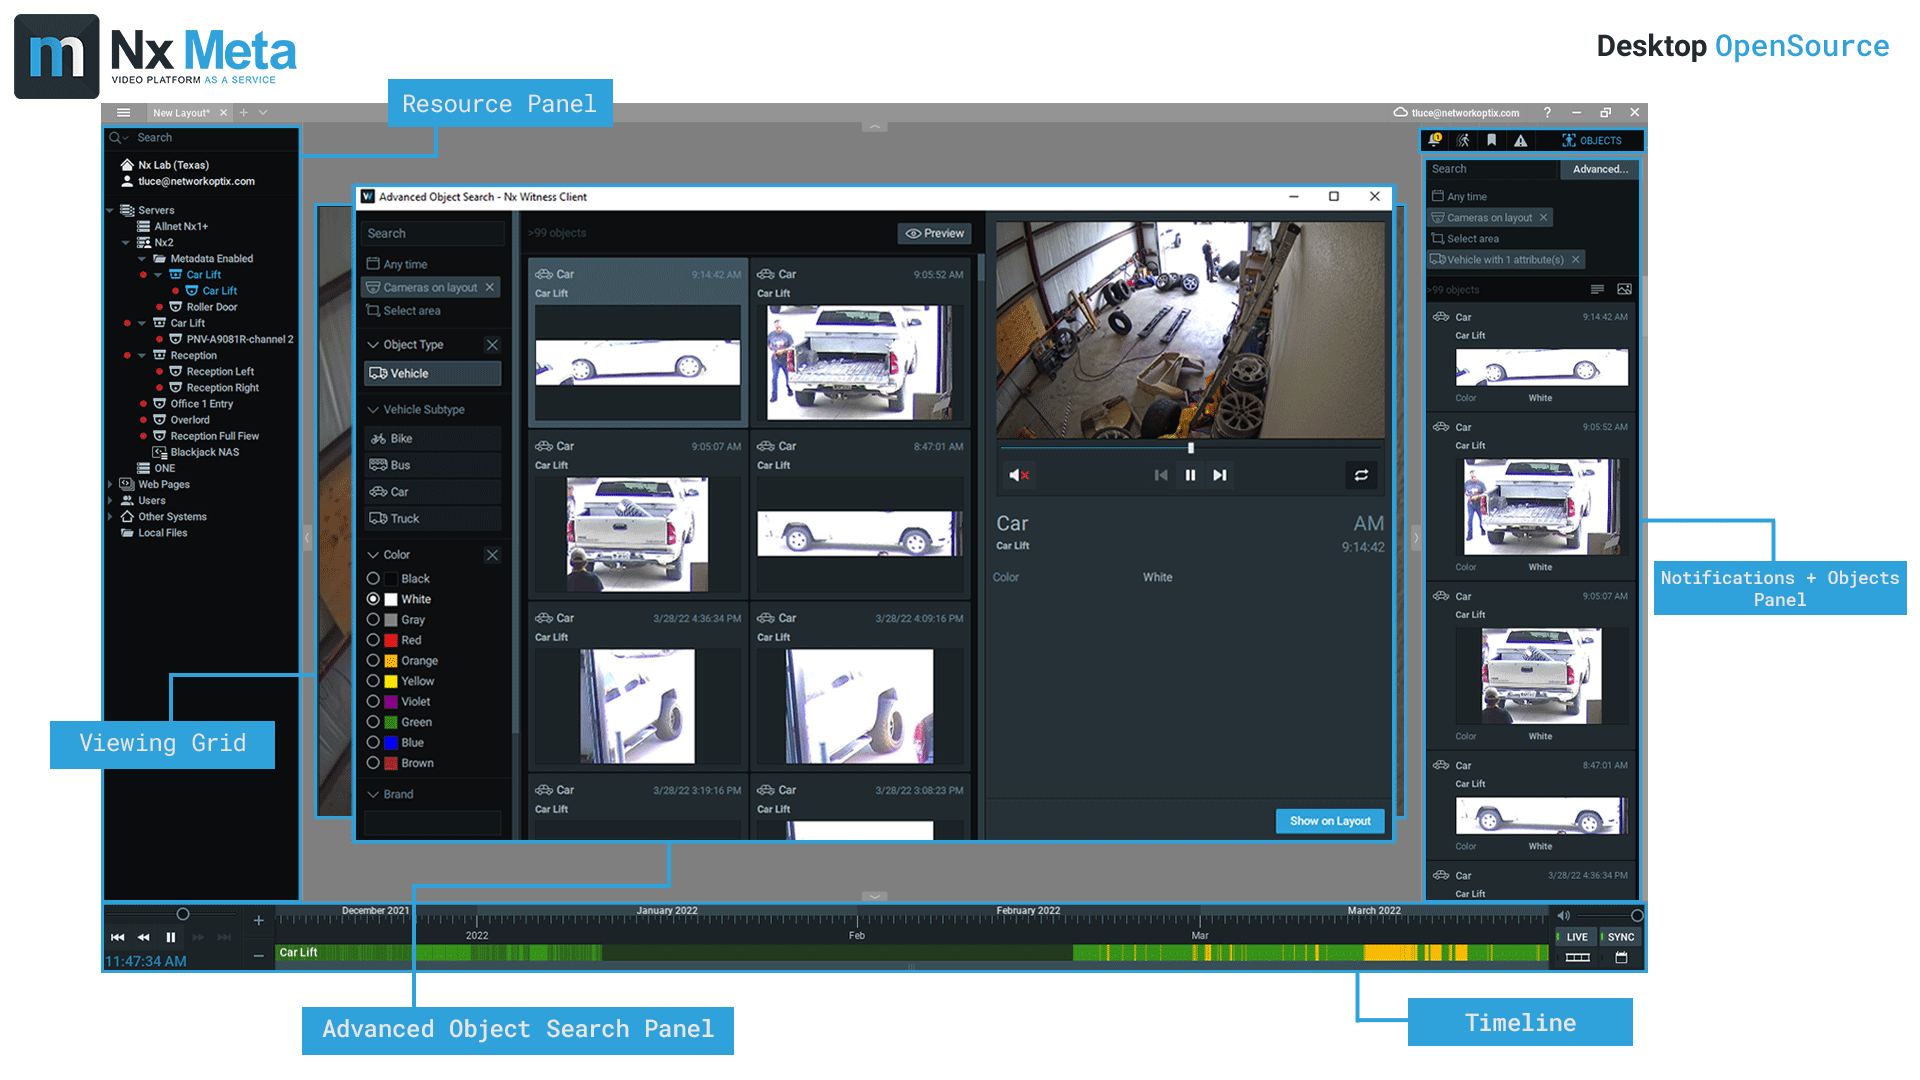Open the events warning triangle tab
Viewport: 1920px width, 1080px height.
pyautogui.click(x=1520, y=140)
